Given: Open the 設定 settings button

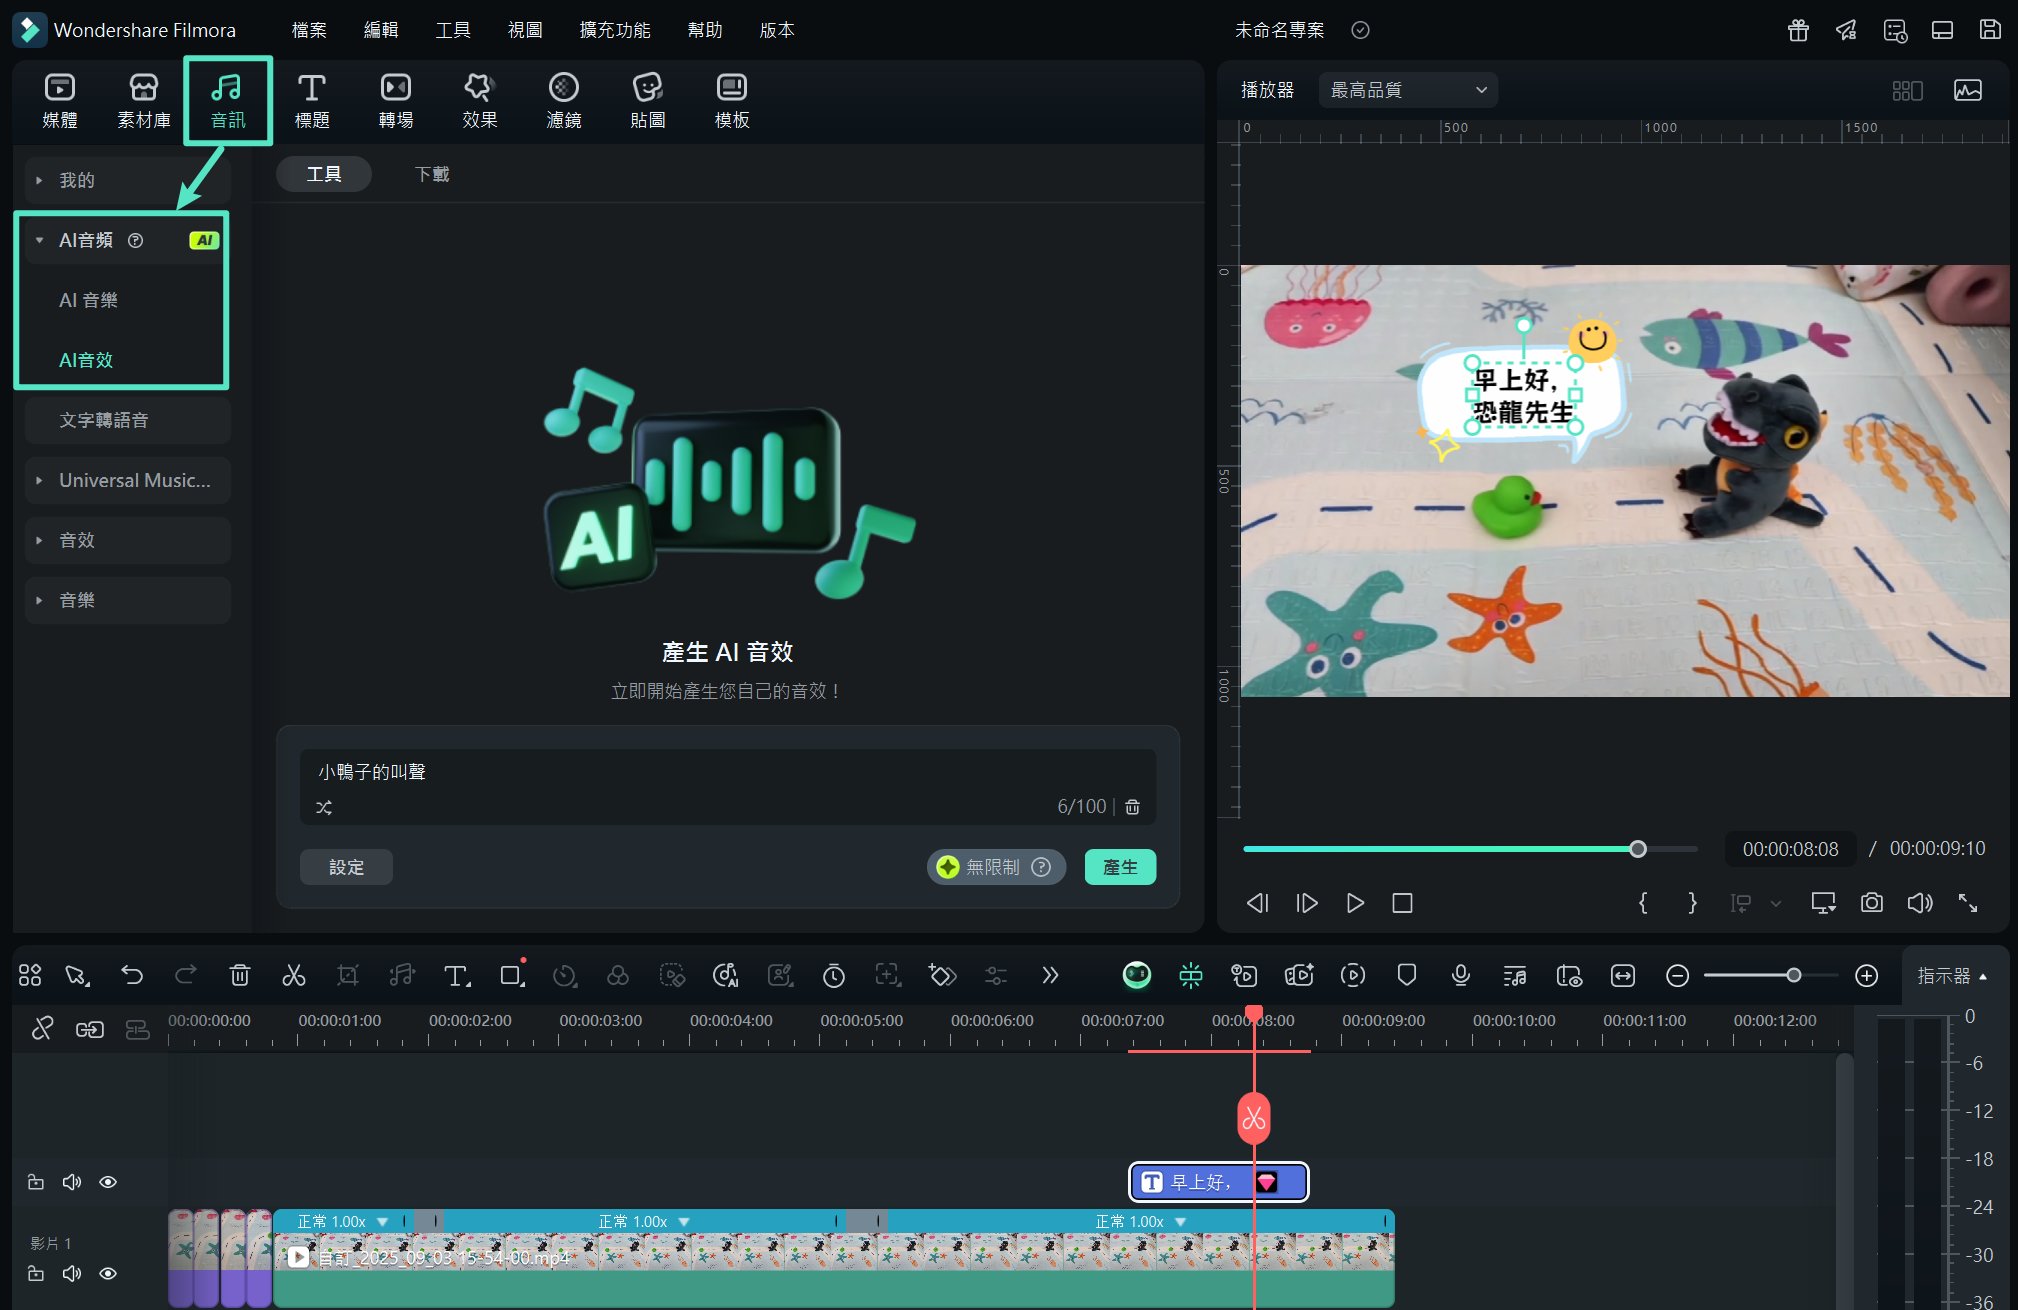Looking at the screenshot, I should (346, 867).
